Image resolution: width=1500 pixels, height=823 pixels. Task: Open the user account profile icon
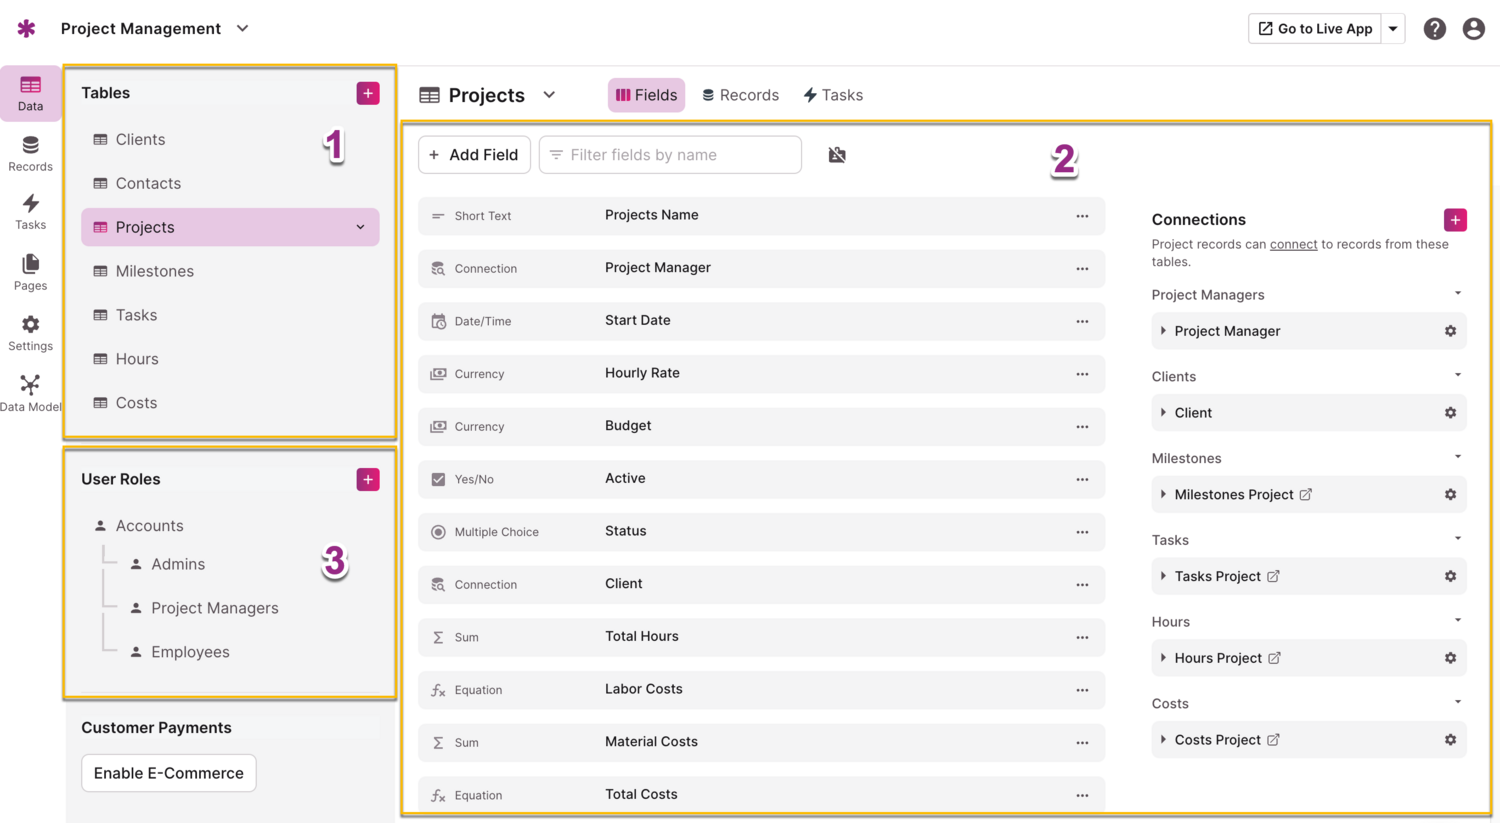coord(1473,29)
